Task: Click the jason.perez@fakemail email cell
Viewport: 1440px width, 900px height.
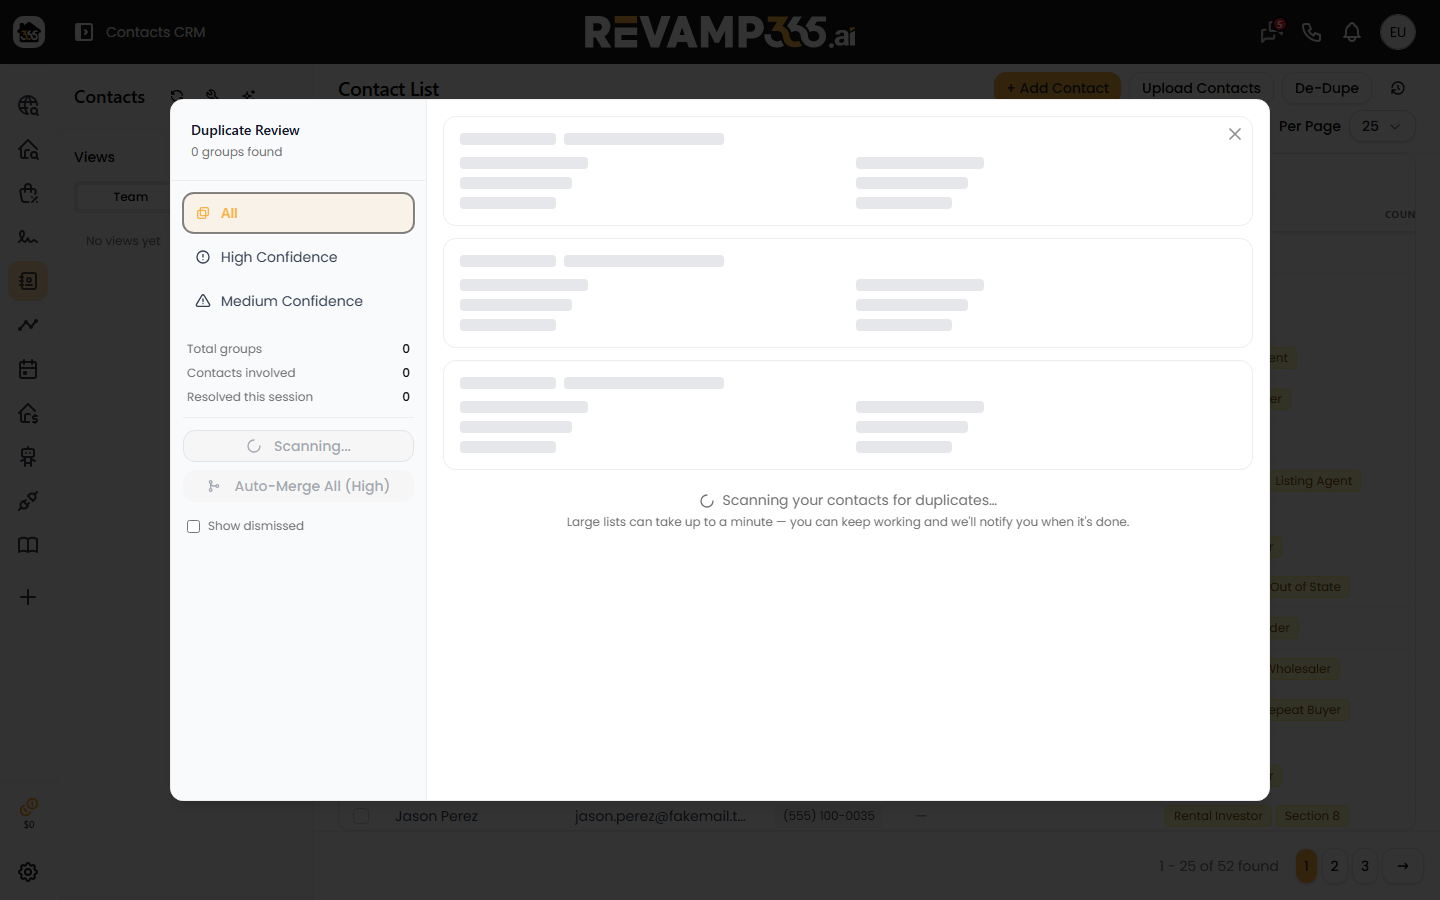Action: [660, 816]
